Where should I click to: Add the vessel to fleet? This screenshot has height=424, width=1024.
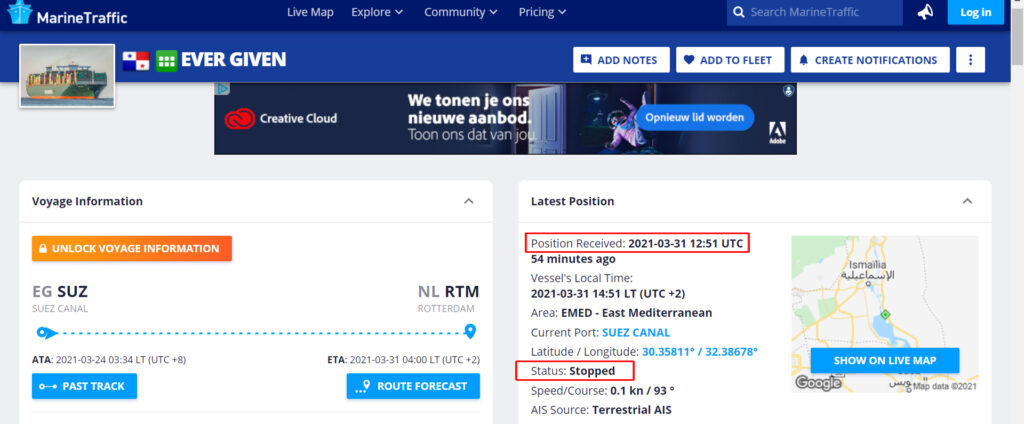tap(730, 60)
